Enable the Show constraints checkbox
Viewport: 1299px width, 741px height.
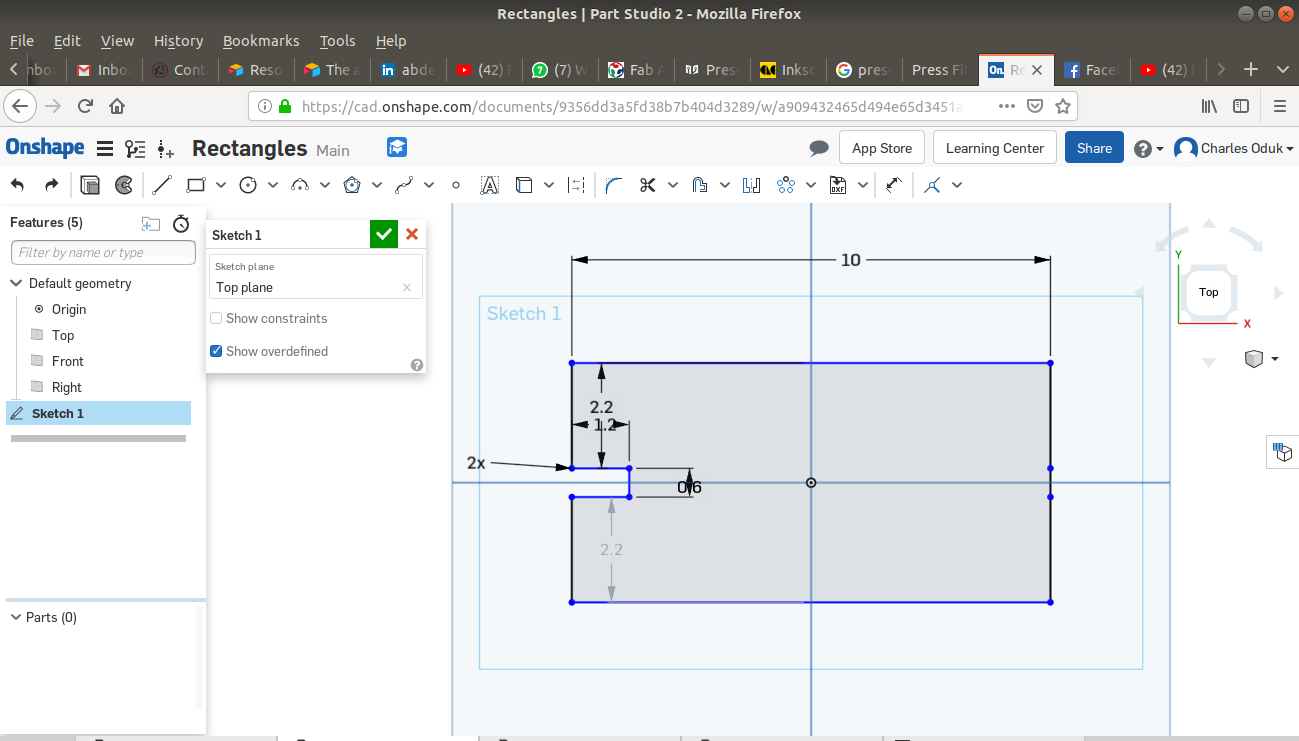(216, 318)
